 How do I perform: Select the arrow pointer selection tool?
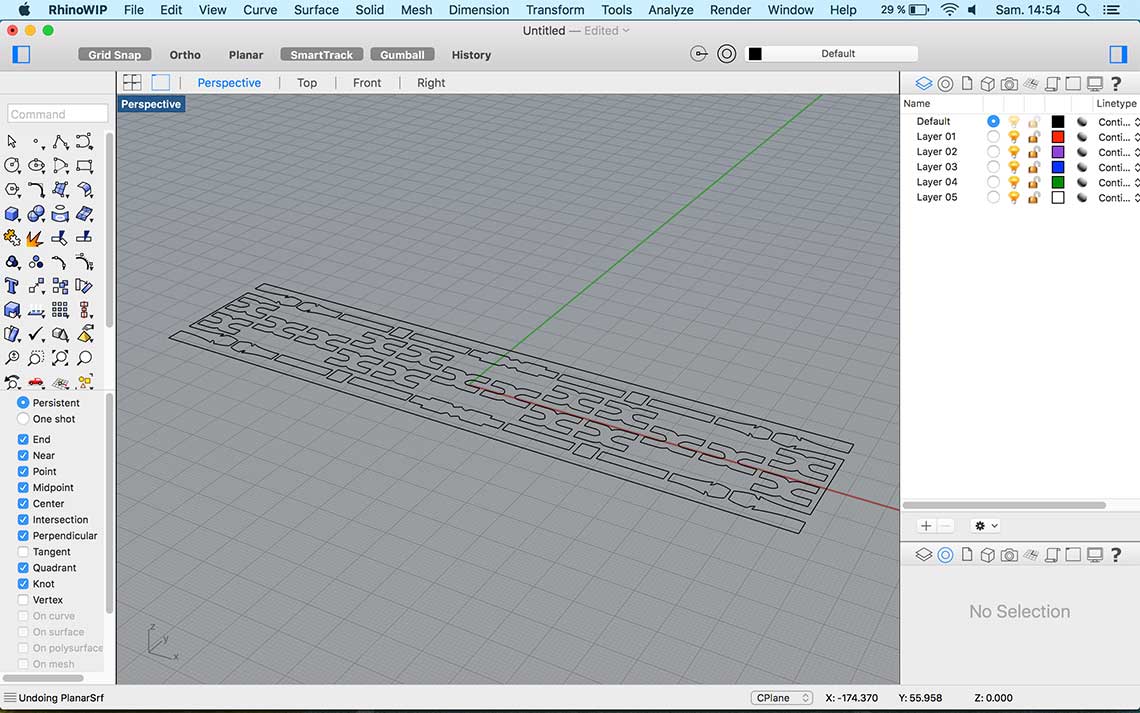pyautogui.click(x=12, y=141)
